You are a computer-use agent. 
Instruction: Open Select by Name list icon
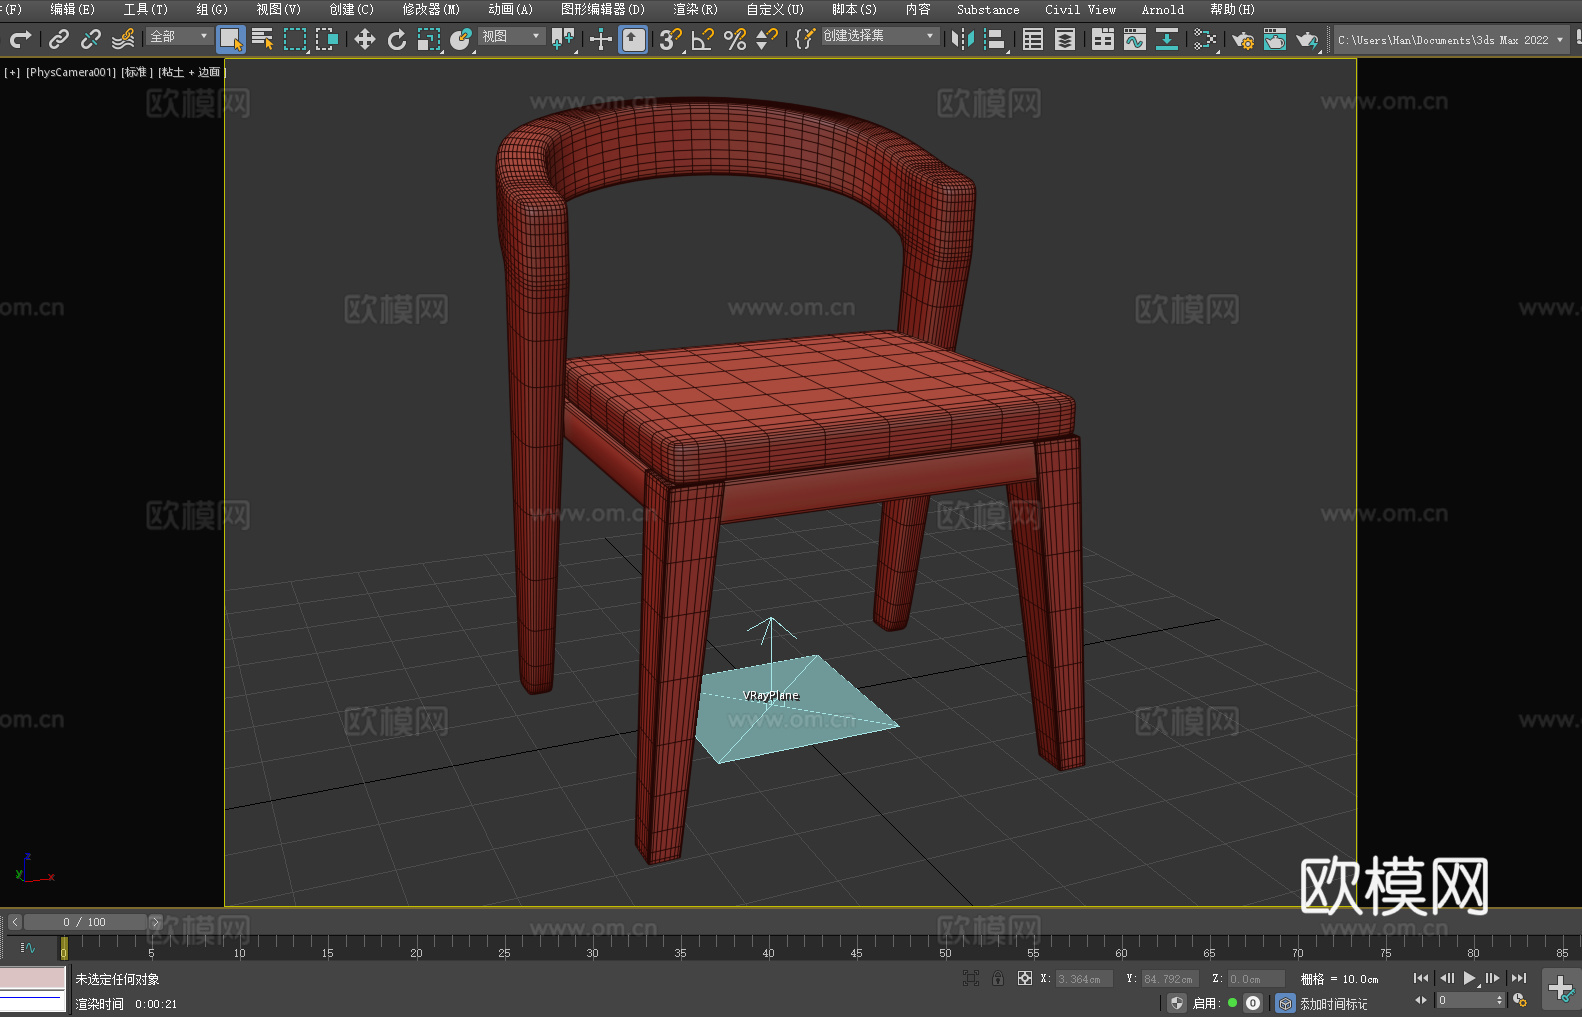pos(262,39)
